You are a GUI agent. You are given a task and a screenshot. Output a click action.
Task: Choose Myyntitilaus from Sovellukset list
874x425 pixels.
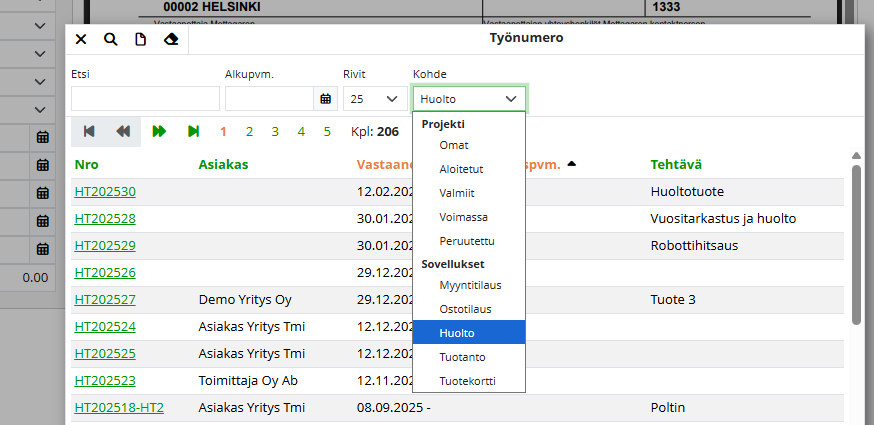pyautogui.click(x=470, y=285)
